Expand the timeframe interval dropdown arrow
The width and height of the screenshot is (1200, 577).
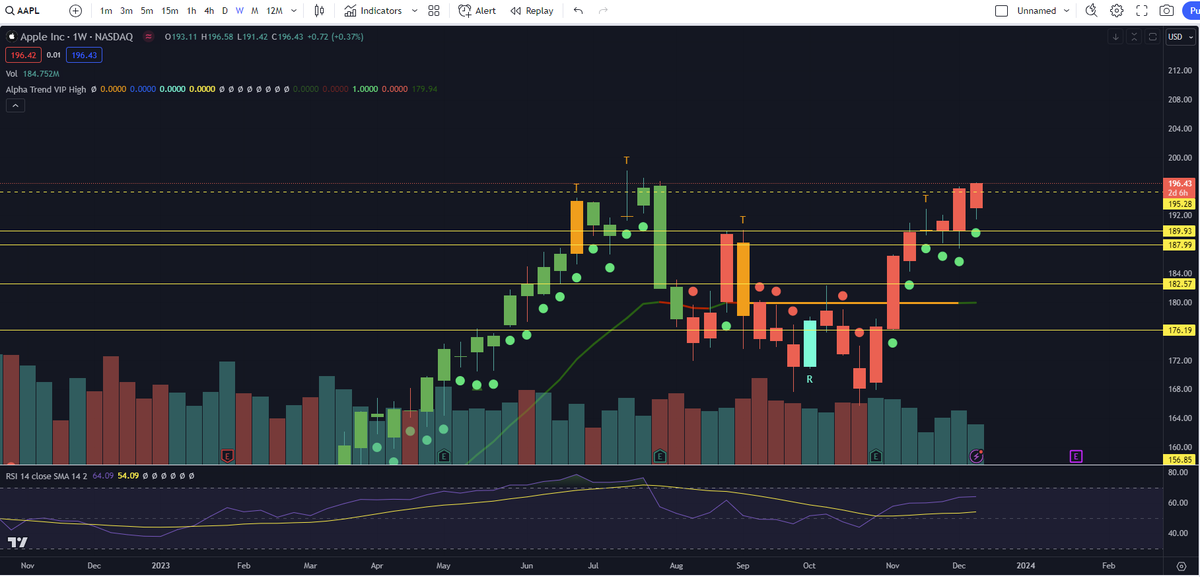[x=294, y=11]
